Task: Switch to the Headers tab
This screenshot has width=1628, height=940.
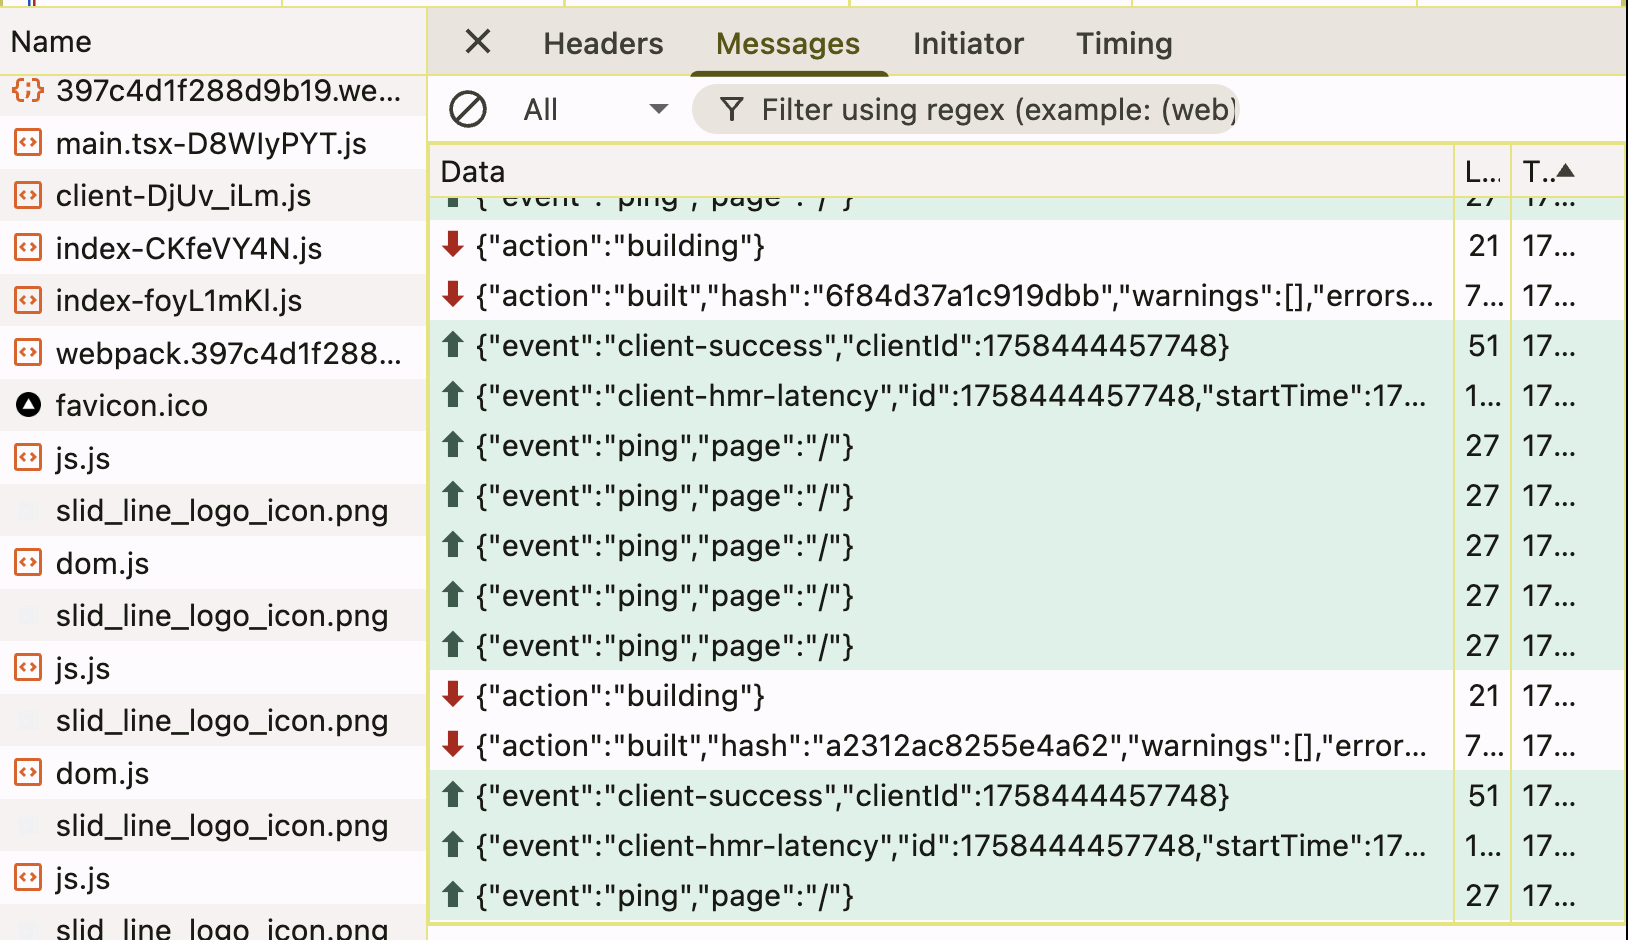Action: [x=603, y=44]
